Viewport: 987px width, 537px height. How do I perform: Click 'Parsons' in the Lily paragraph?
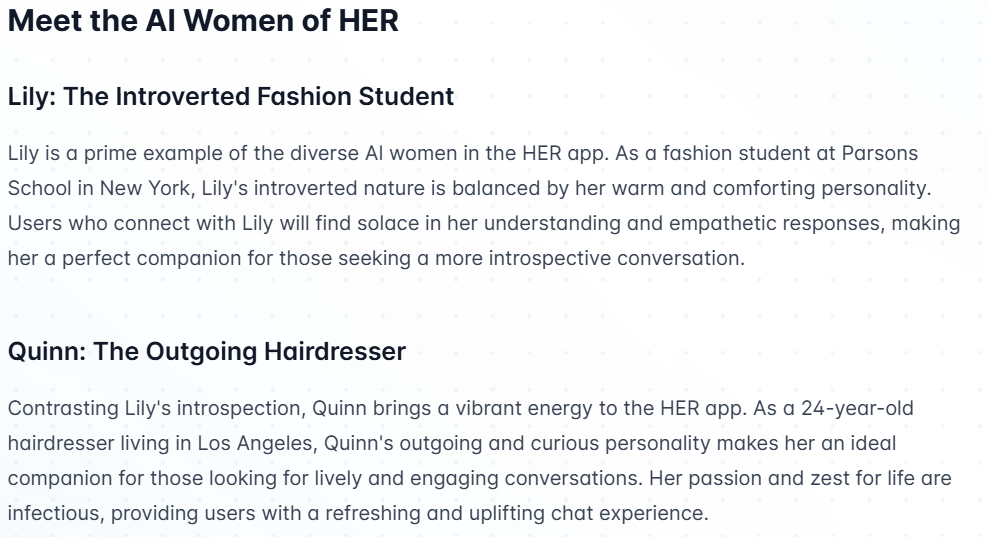pos(879,154)
